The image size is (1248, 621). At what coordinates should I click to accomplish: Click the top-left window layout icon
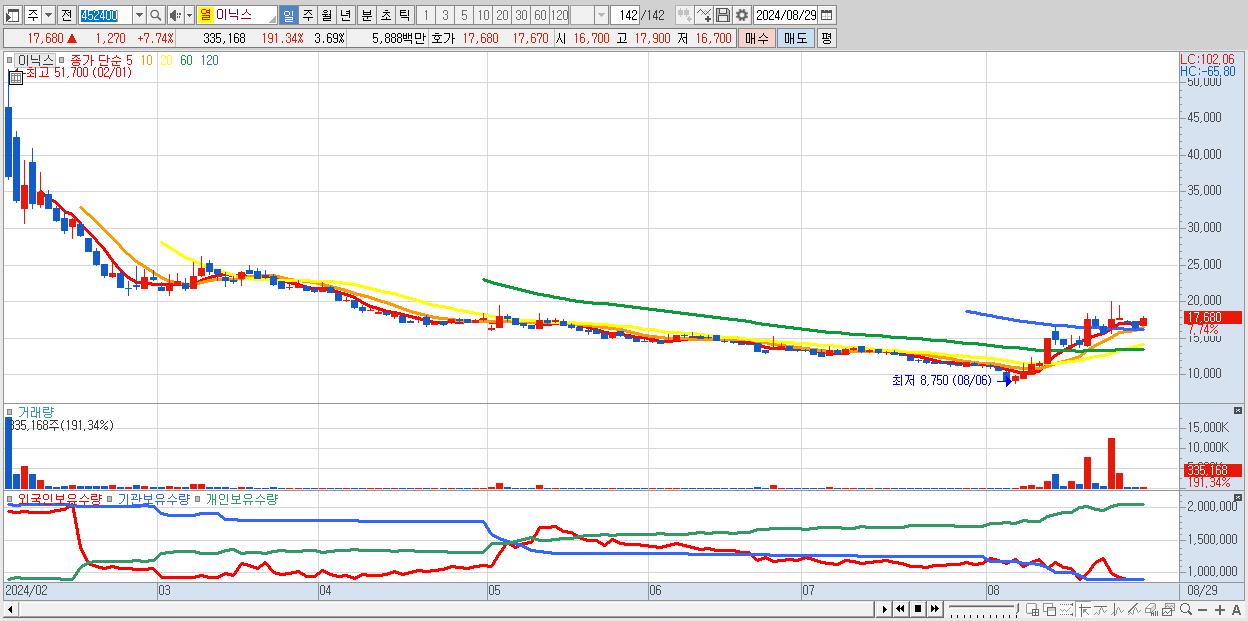coord(12,15)
